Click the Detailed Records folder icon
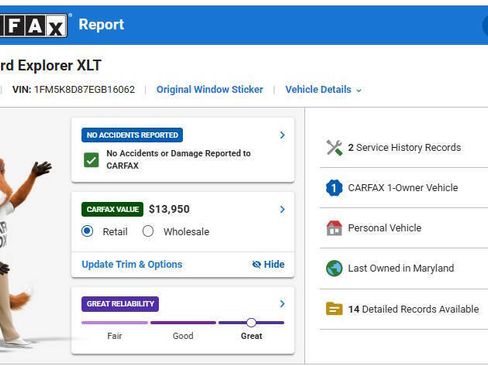Screen dimensions: 488x366 [x=334, y=309]
